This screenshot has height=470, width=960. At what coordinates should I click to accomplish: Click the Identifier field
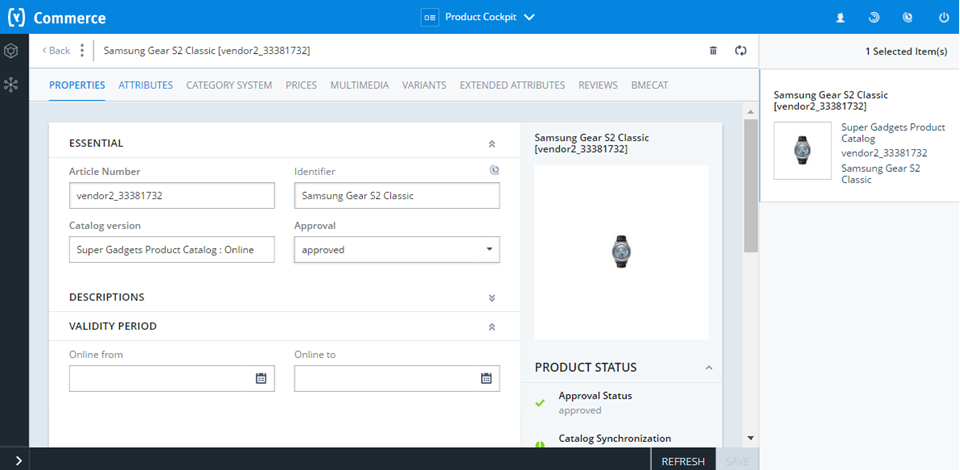point(397,196)
